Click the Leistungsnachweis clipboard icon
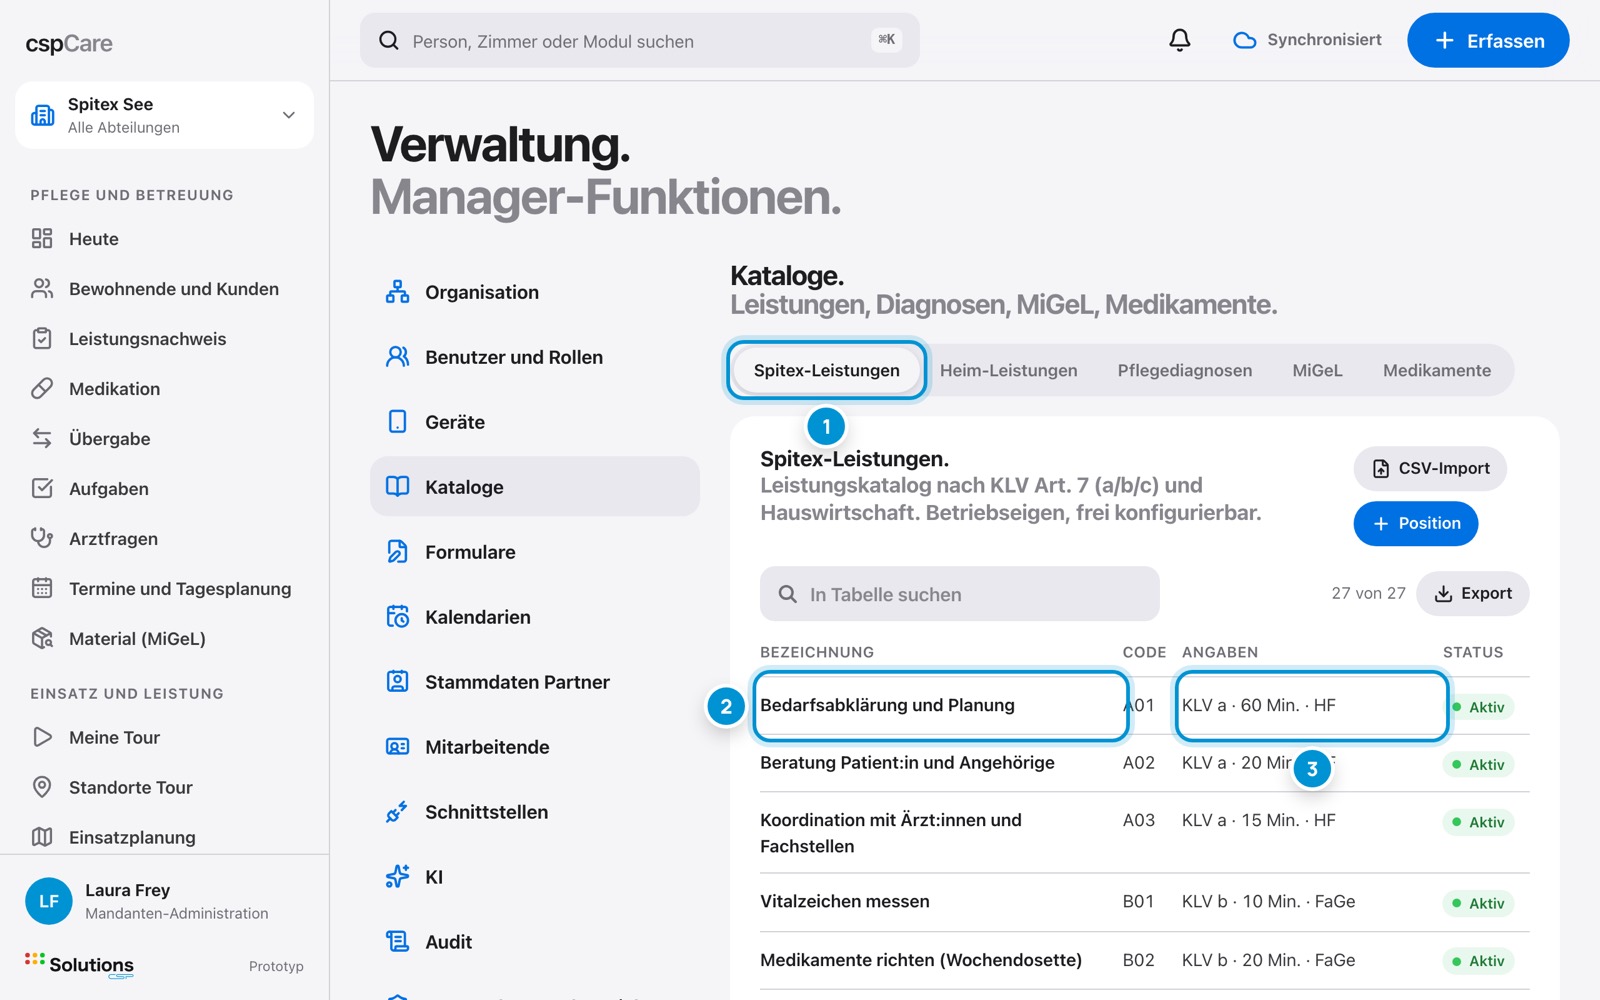 click(42, 338)
